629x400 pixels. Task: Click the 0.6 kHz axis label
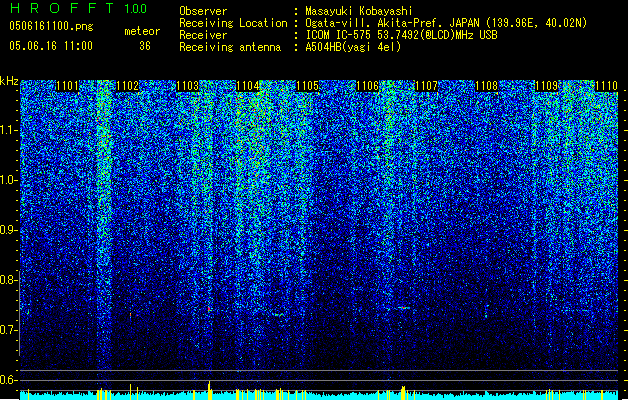click(x=9, y=380)
